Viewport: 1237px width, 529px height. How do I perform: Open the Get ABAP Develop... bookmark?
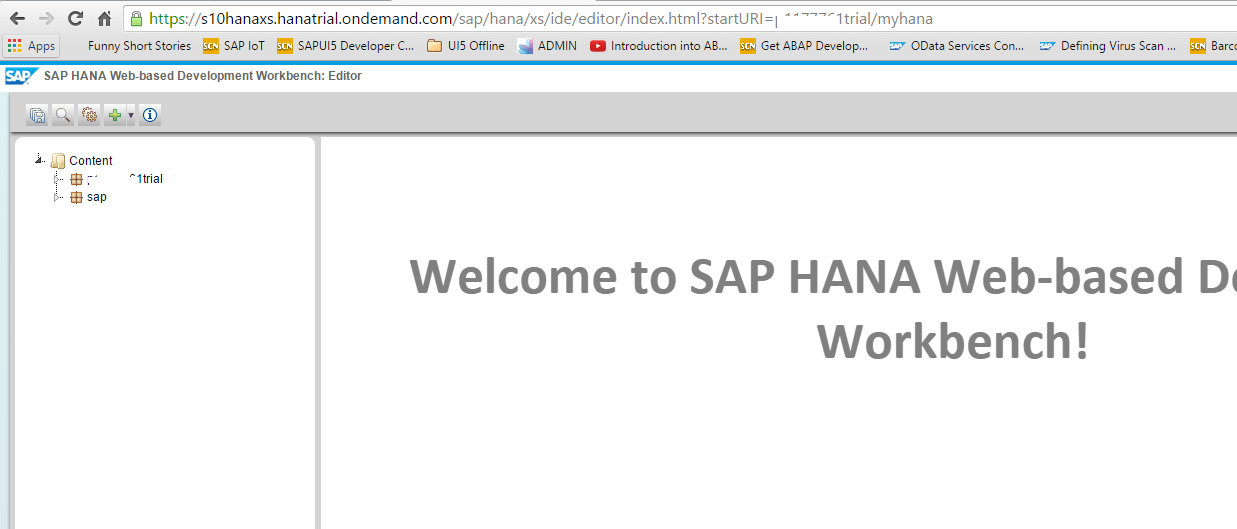[x=805, y=46]
